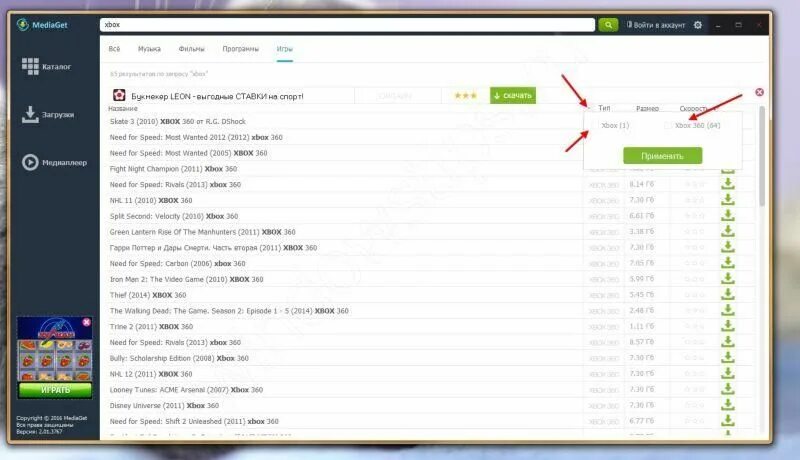This screenshot has width=800, height=460.
Task: Check the Xbox 360 (64) filter checkbox
Action: pos(668,125)
